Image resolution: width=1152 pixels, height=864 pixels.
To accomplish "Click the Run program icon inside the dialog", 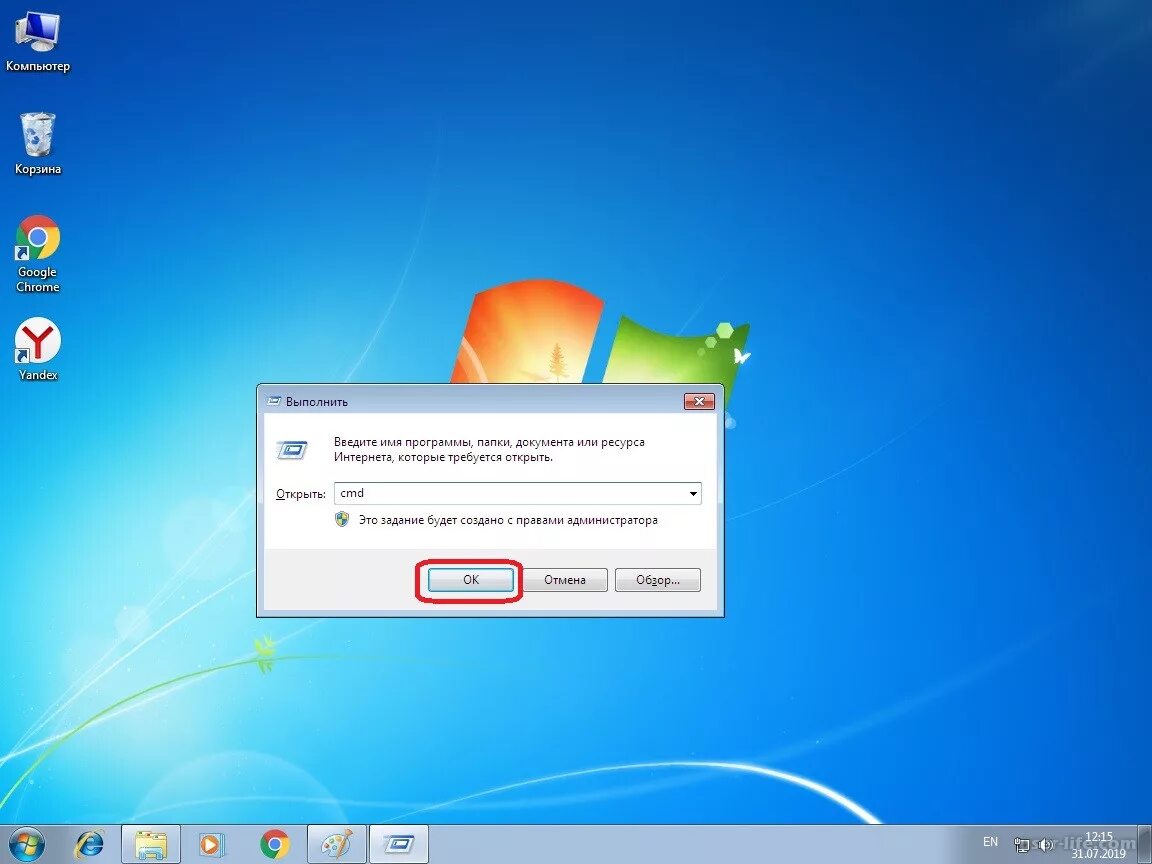I will click(292, 450).
